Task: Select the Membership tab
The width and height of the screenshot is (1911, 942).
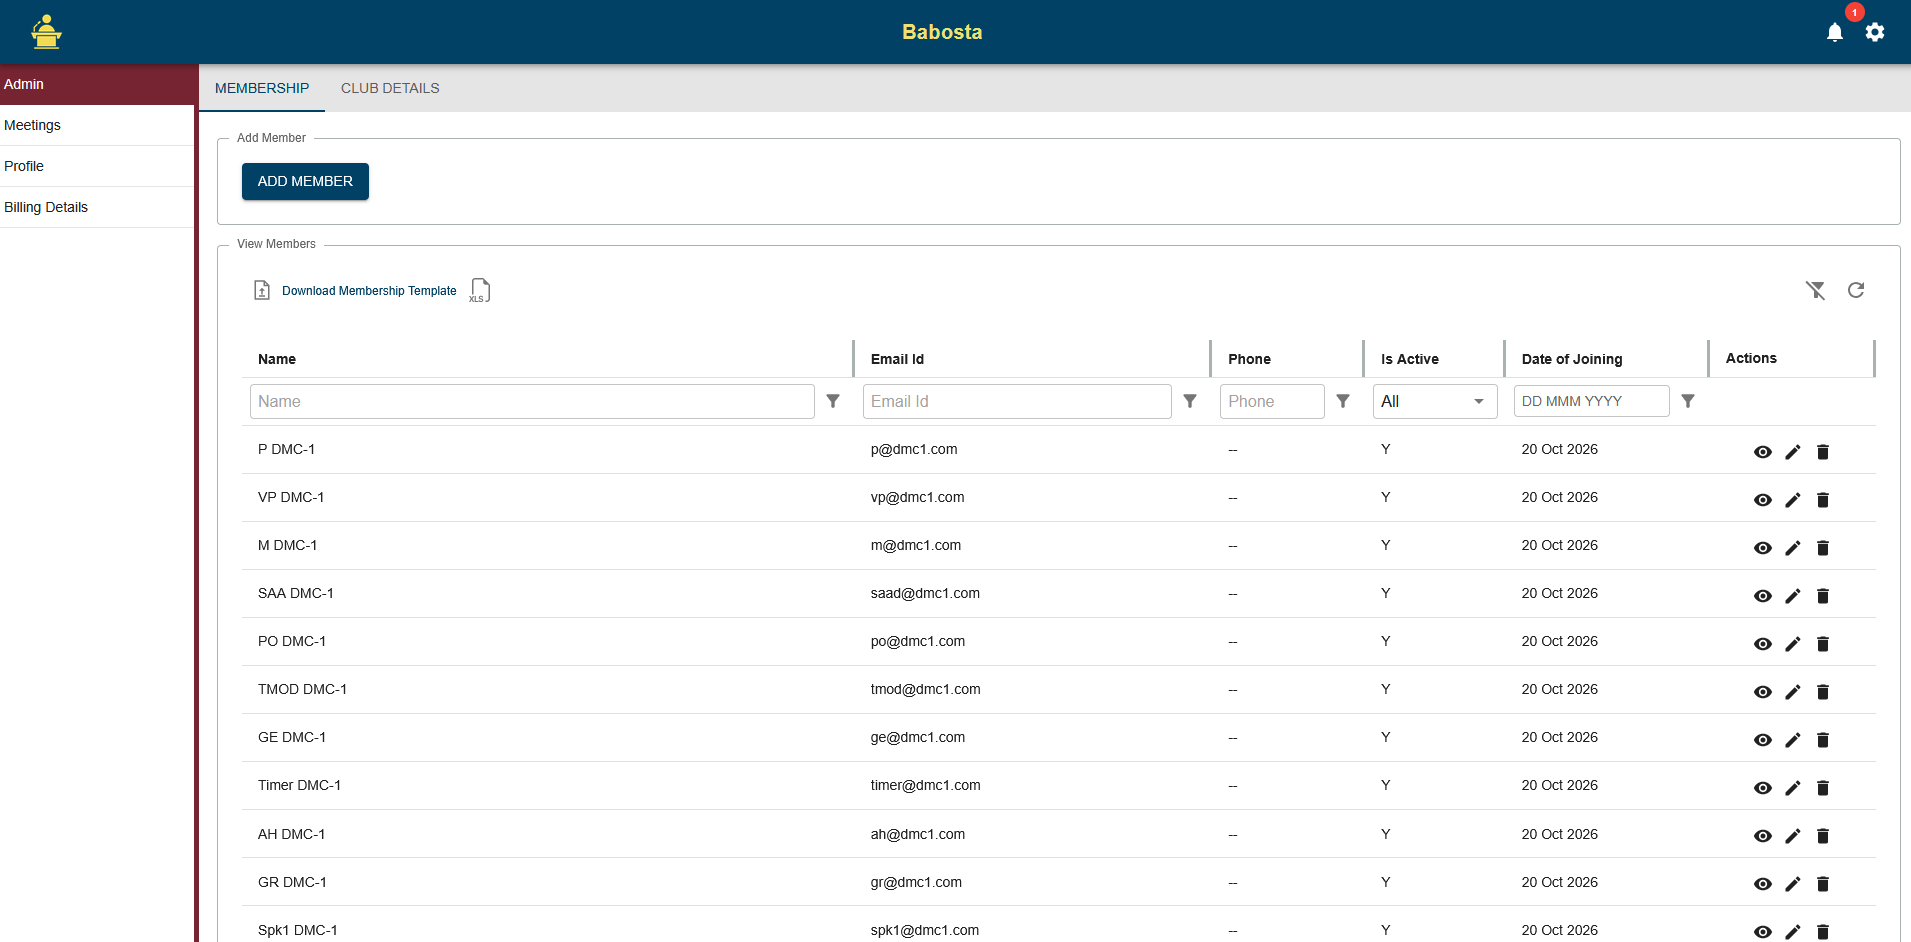Action: point(262,88)
